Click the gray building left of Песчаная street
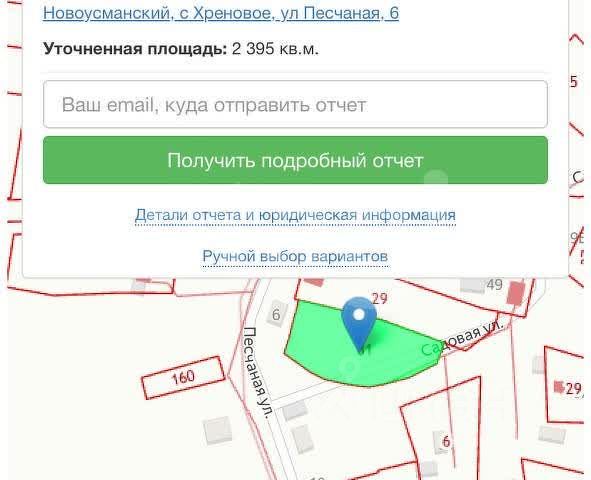 click(217, 430)
